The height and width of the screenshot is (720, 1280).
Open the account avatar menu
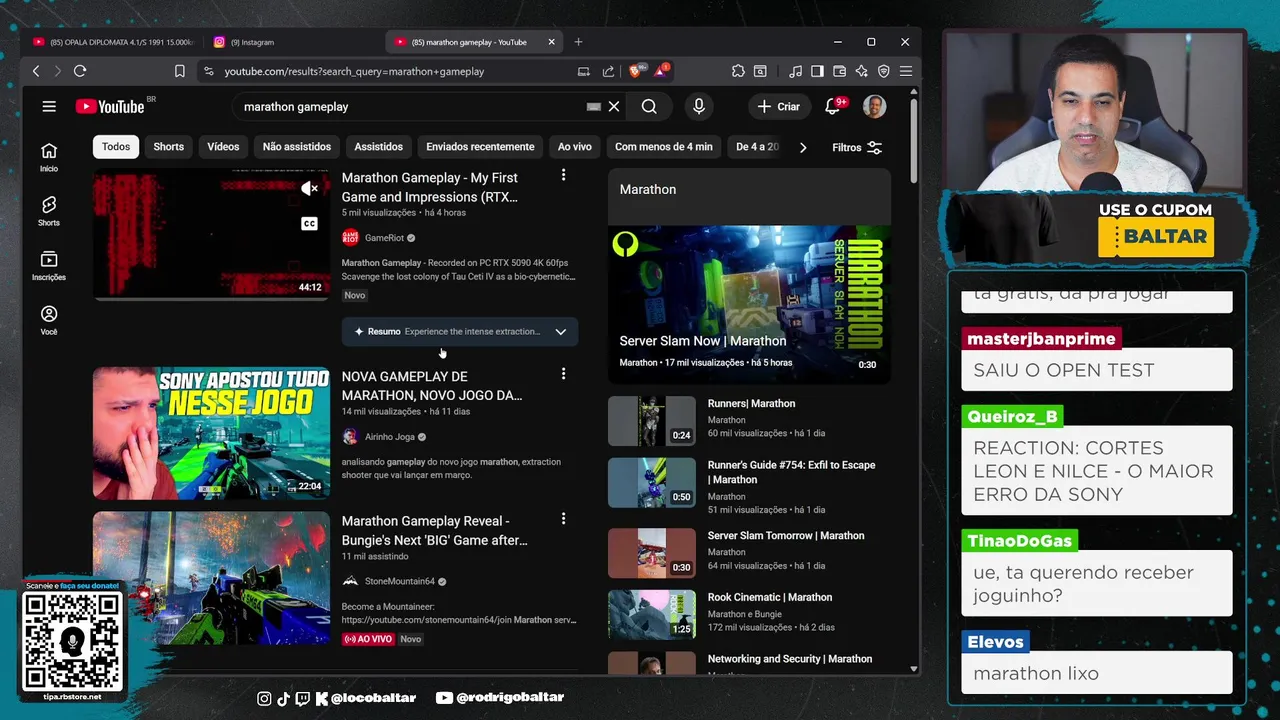point(874,106)
